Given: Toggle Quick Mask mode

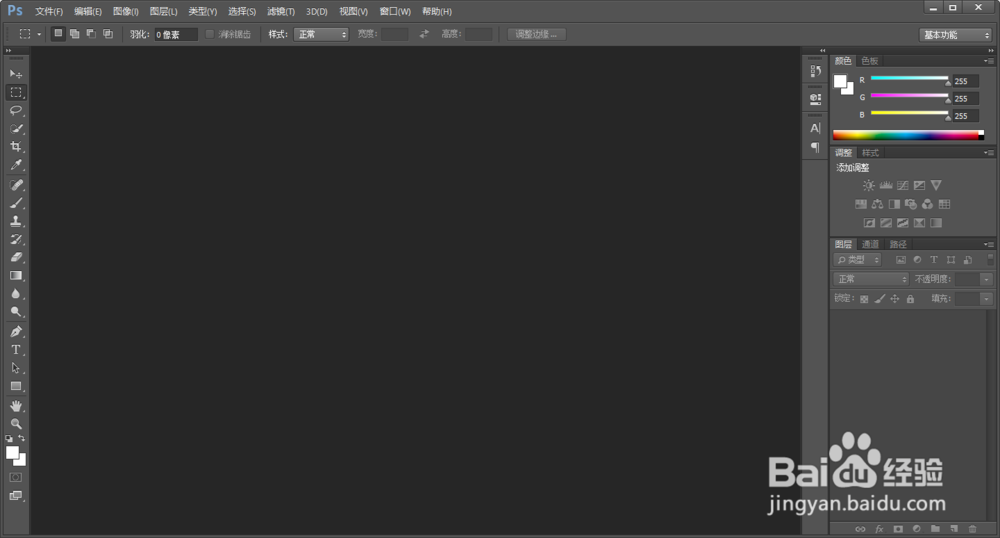Looking at the screenshot, I should pos(16,477).
